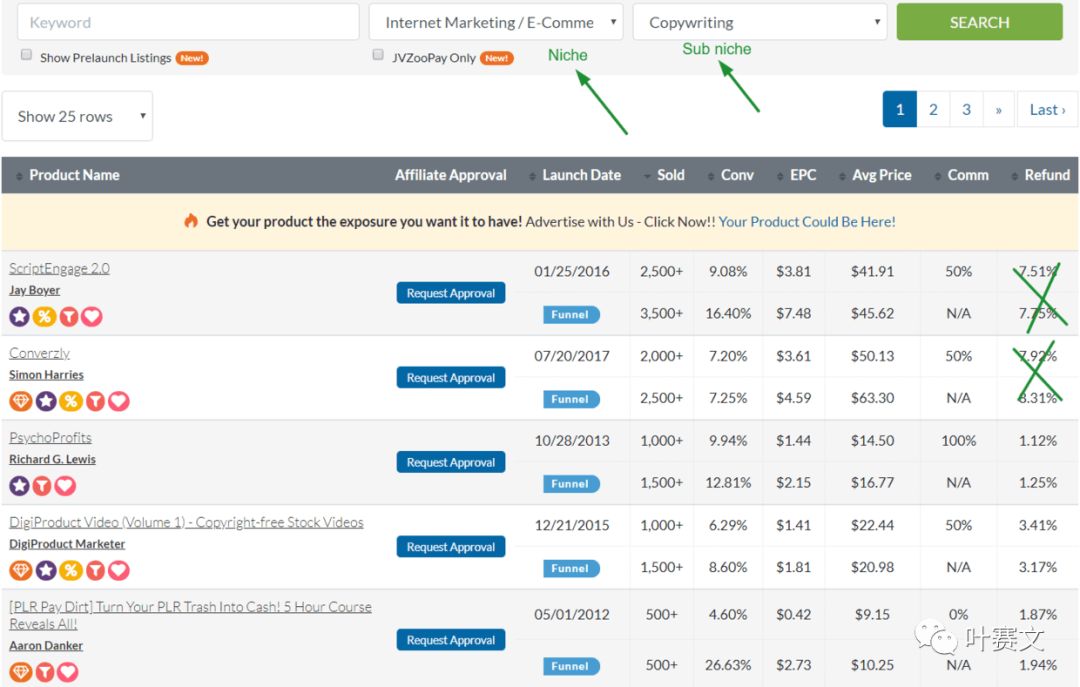Click the sort arrows beside Refund header

click(1015, 176)
